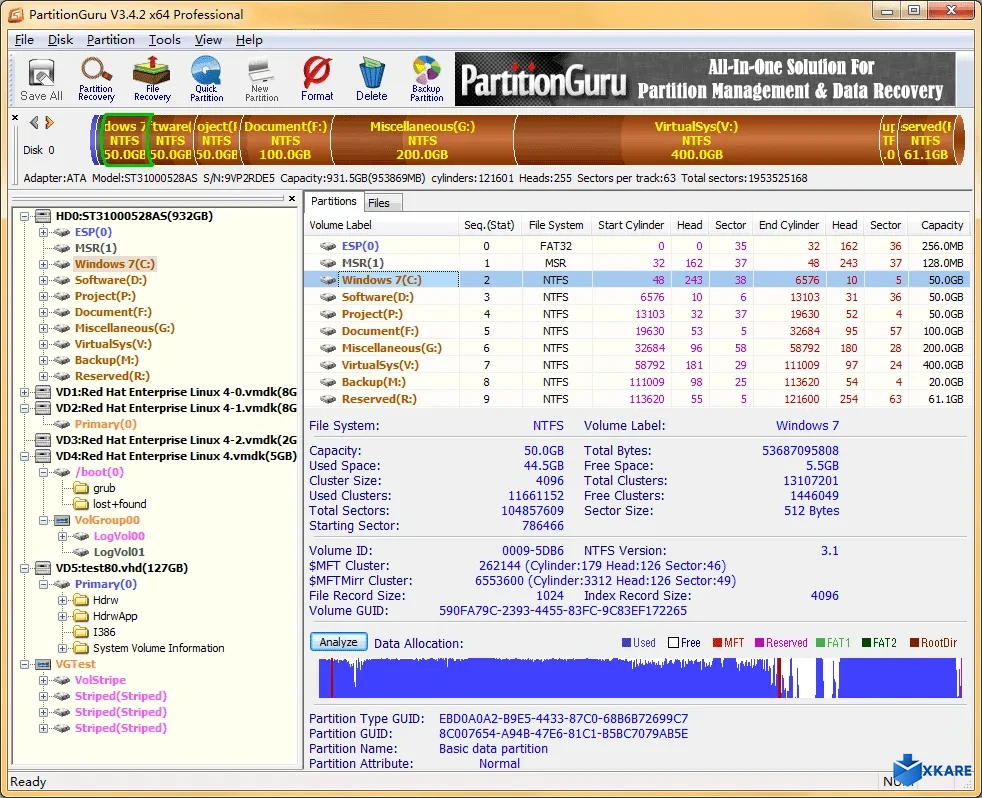Collapse VD4 Red Hat Linux 4.vmdk node

(x=24, y=456)
